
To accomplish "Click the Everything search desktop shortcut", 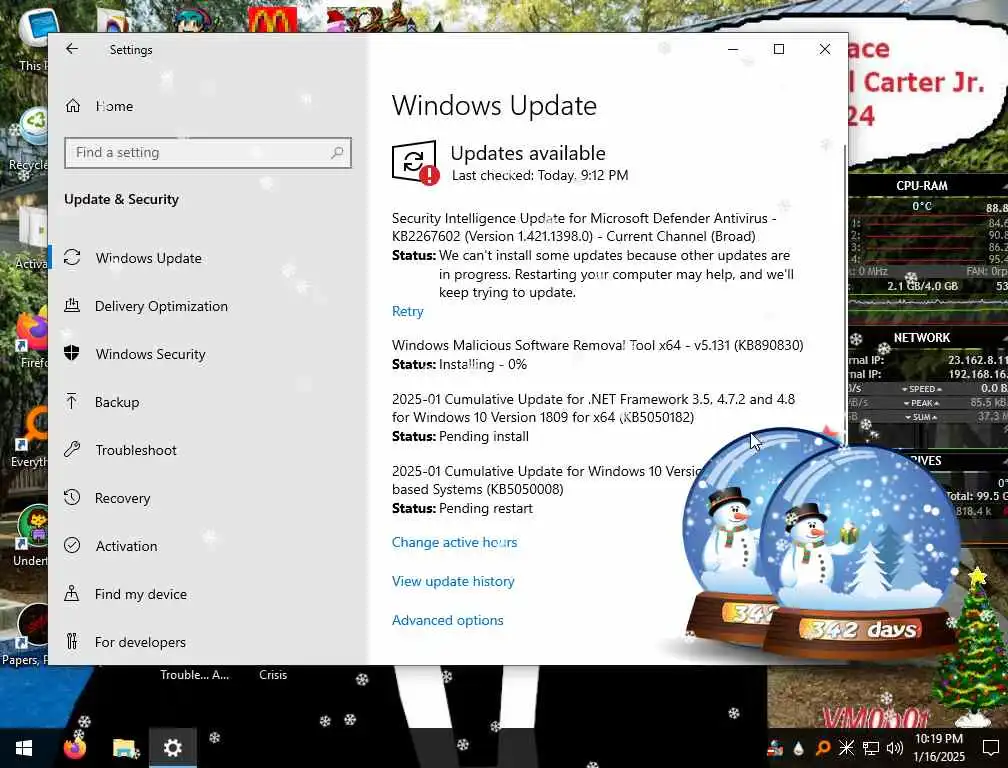I will coord(33,427).
